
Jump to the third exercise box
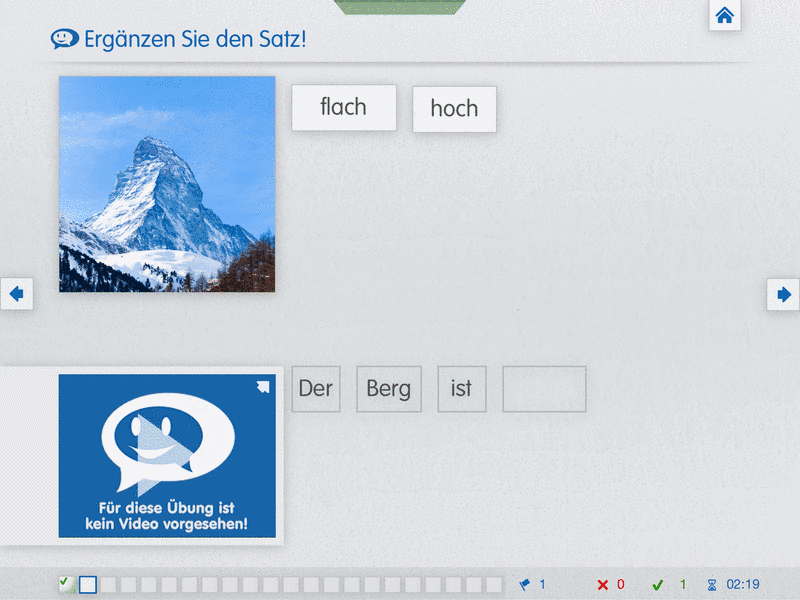108,585
